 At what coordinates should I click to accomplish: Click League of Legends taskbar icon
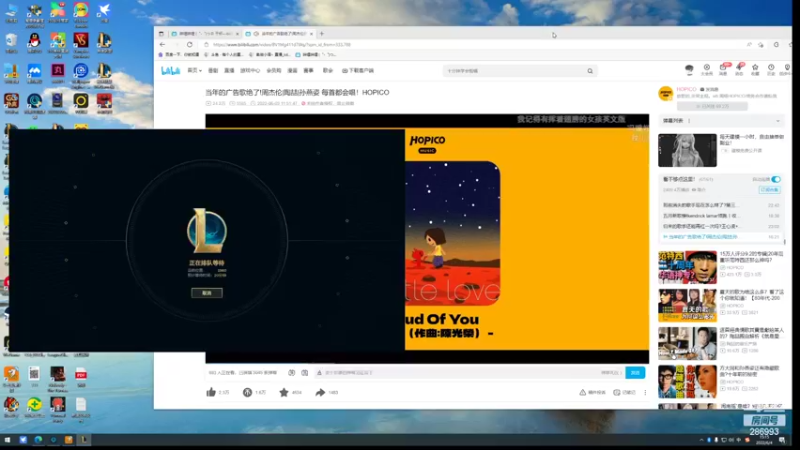coord(84,439)
